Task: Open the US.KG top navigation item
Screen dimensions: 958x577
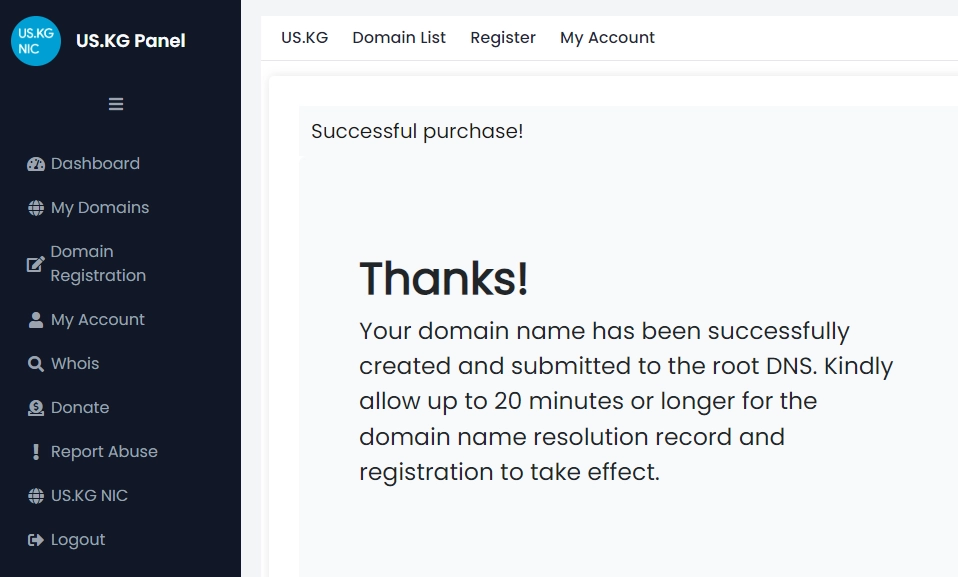Action: click(x=304, y=38)
